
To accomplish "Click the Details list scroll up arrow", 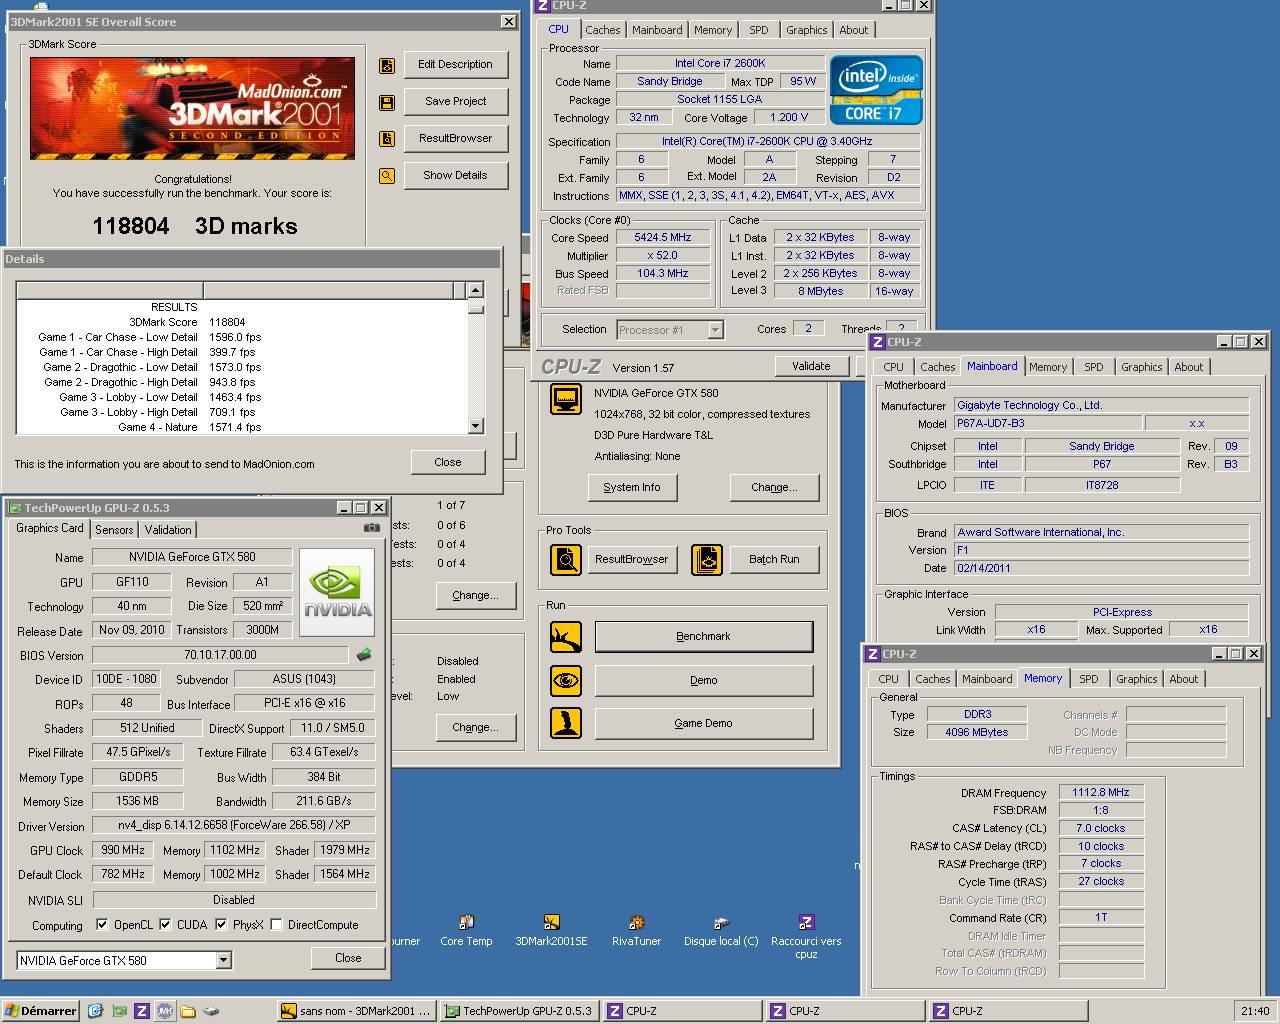I will coord(476,290).
